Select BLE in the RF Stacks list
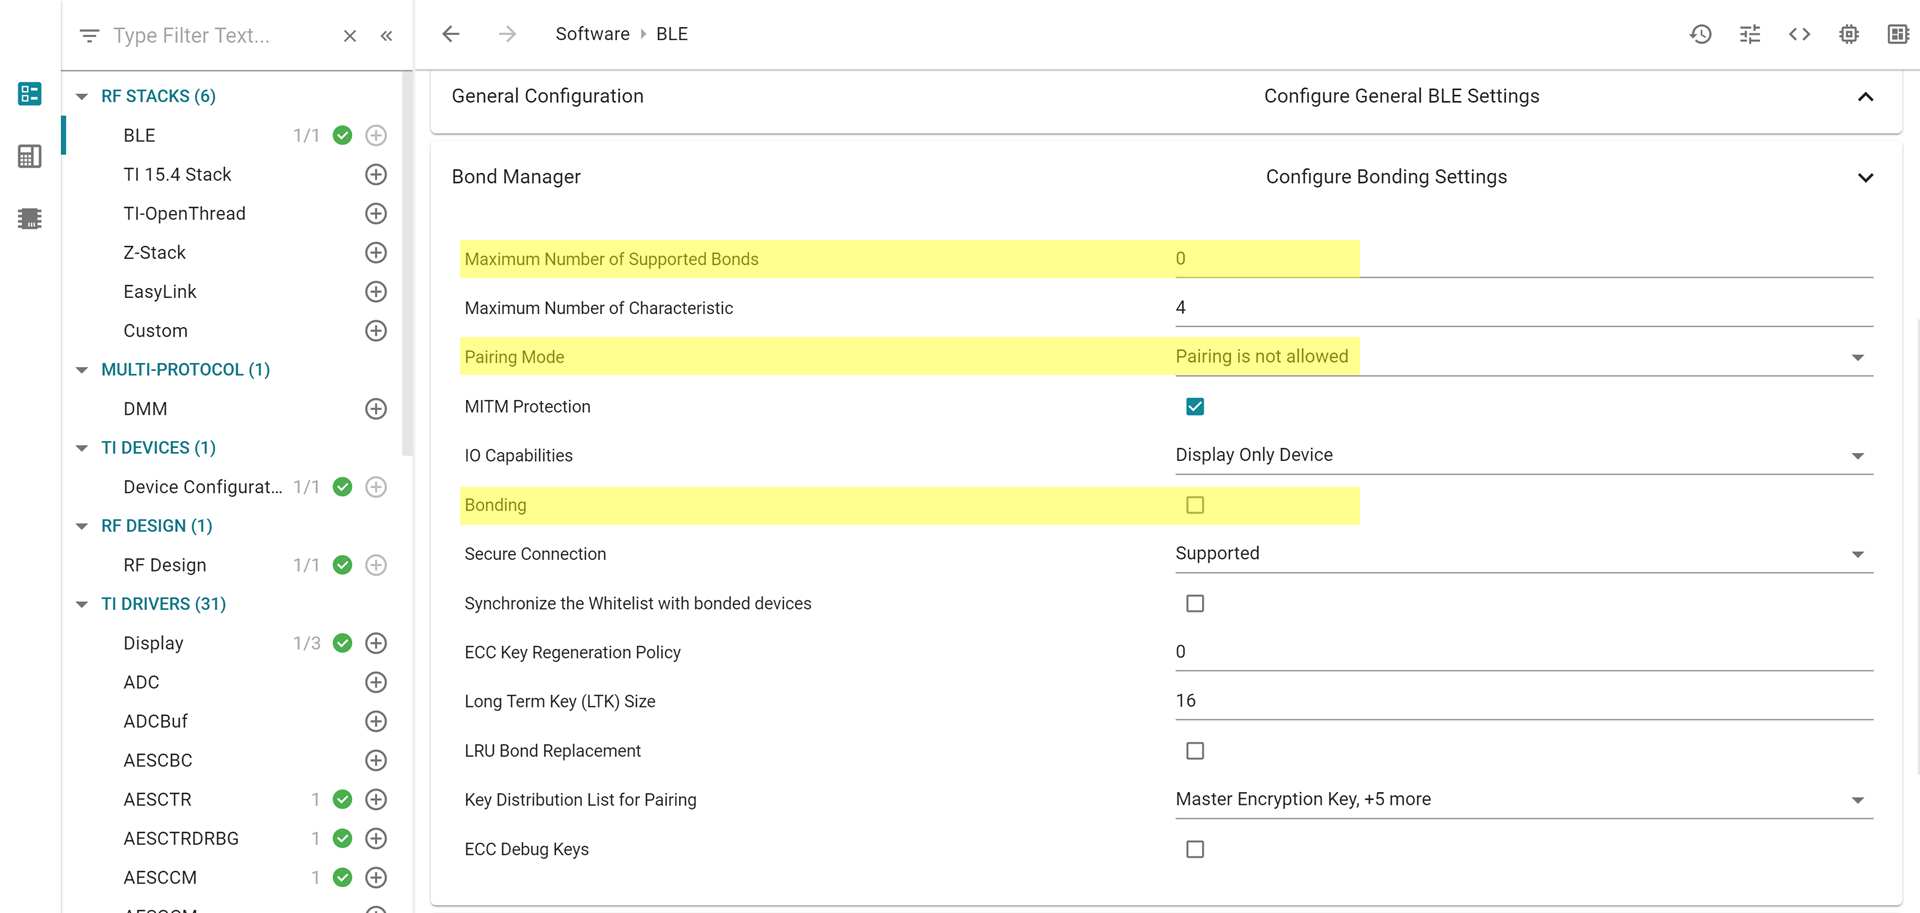Image resolution: width=1920 pixels, height=913 pixels. pyautogui.click(x=139, y=136)
